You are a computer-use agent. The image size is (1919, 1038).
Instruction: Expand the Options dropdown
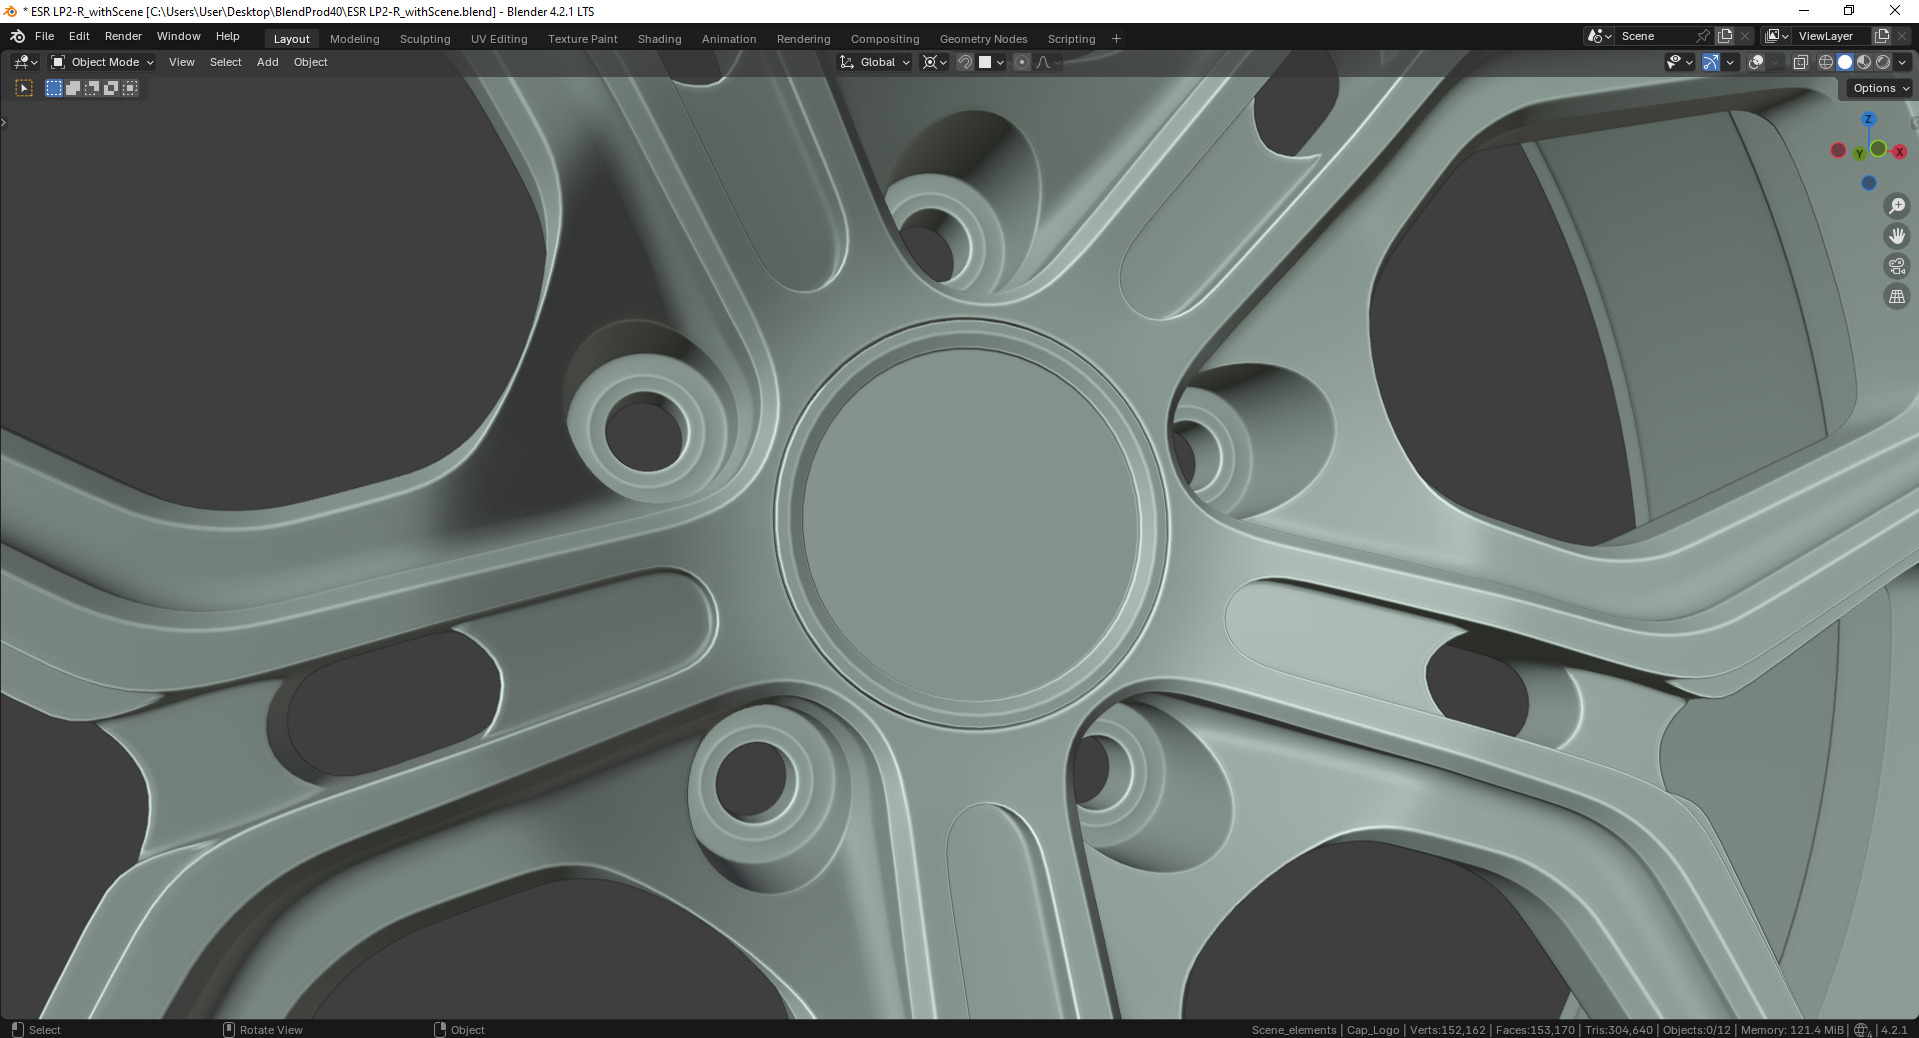[x=1880, y=88]
